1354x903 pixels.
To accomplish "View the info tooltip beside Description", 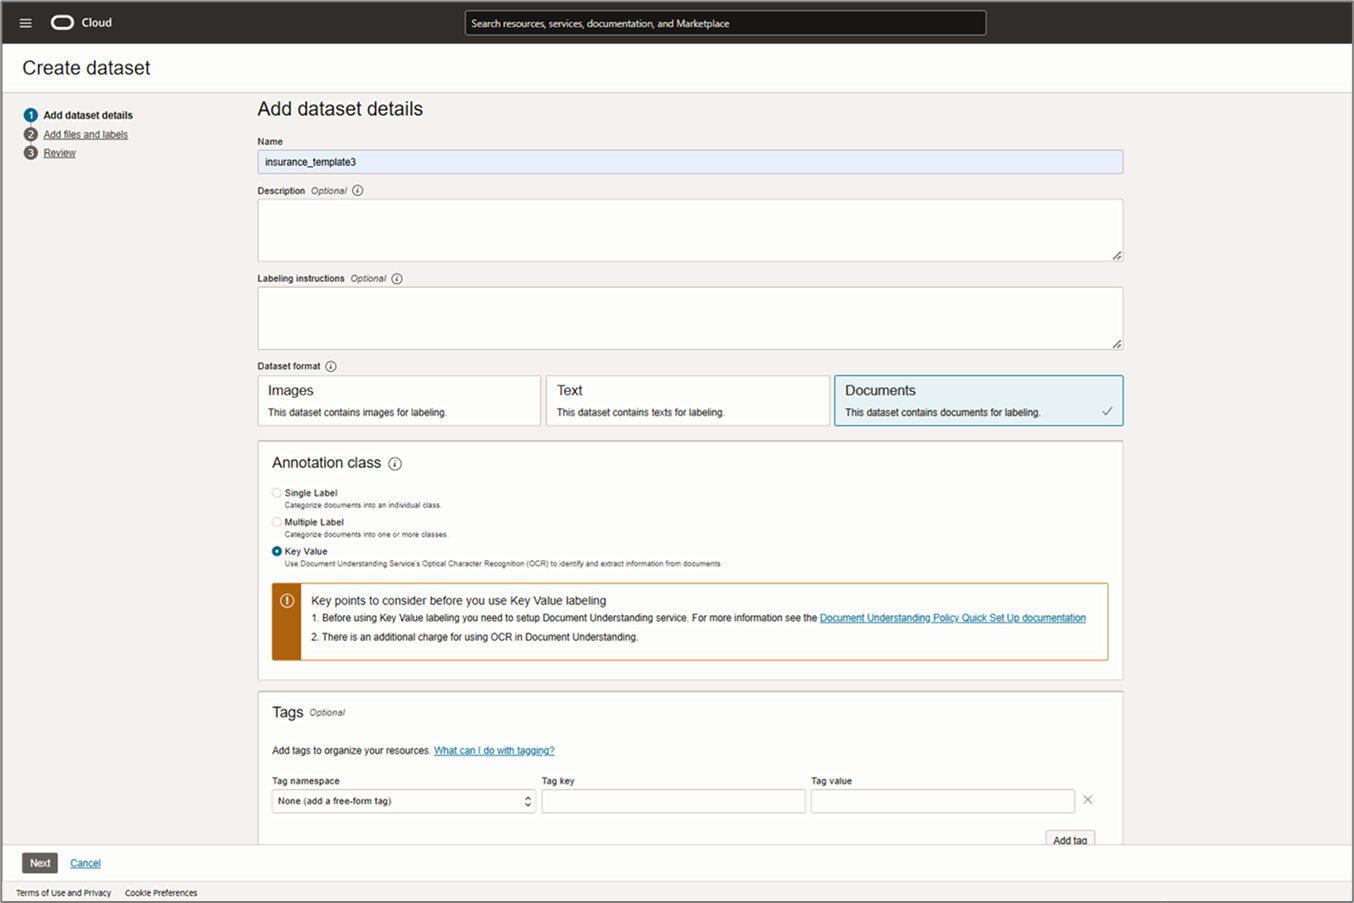I will click(x=357, y=190).
